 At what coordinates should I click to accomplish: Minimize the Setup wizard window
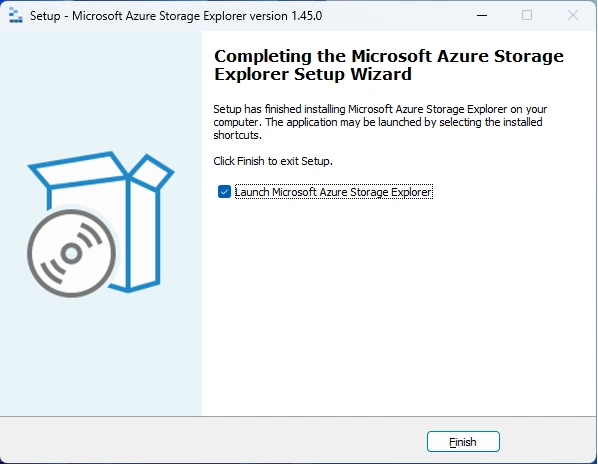click(482, 16)
